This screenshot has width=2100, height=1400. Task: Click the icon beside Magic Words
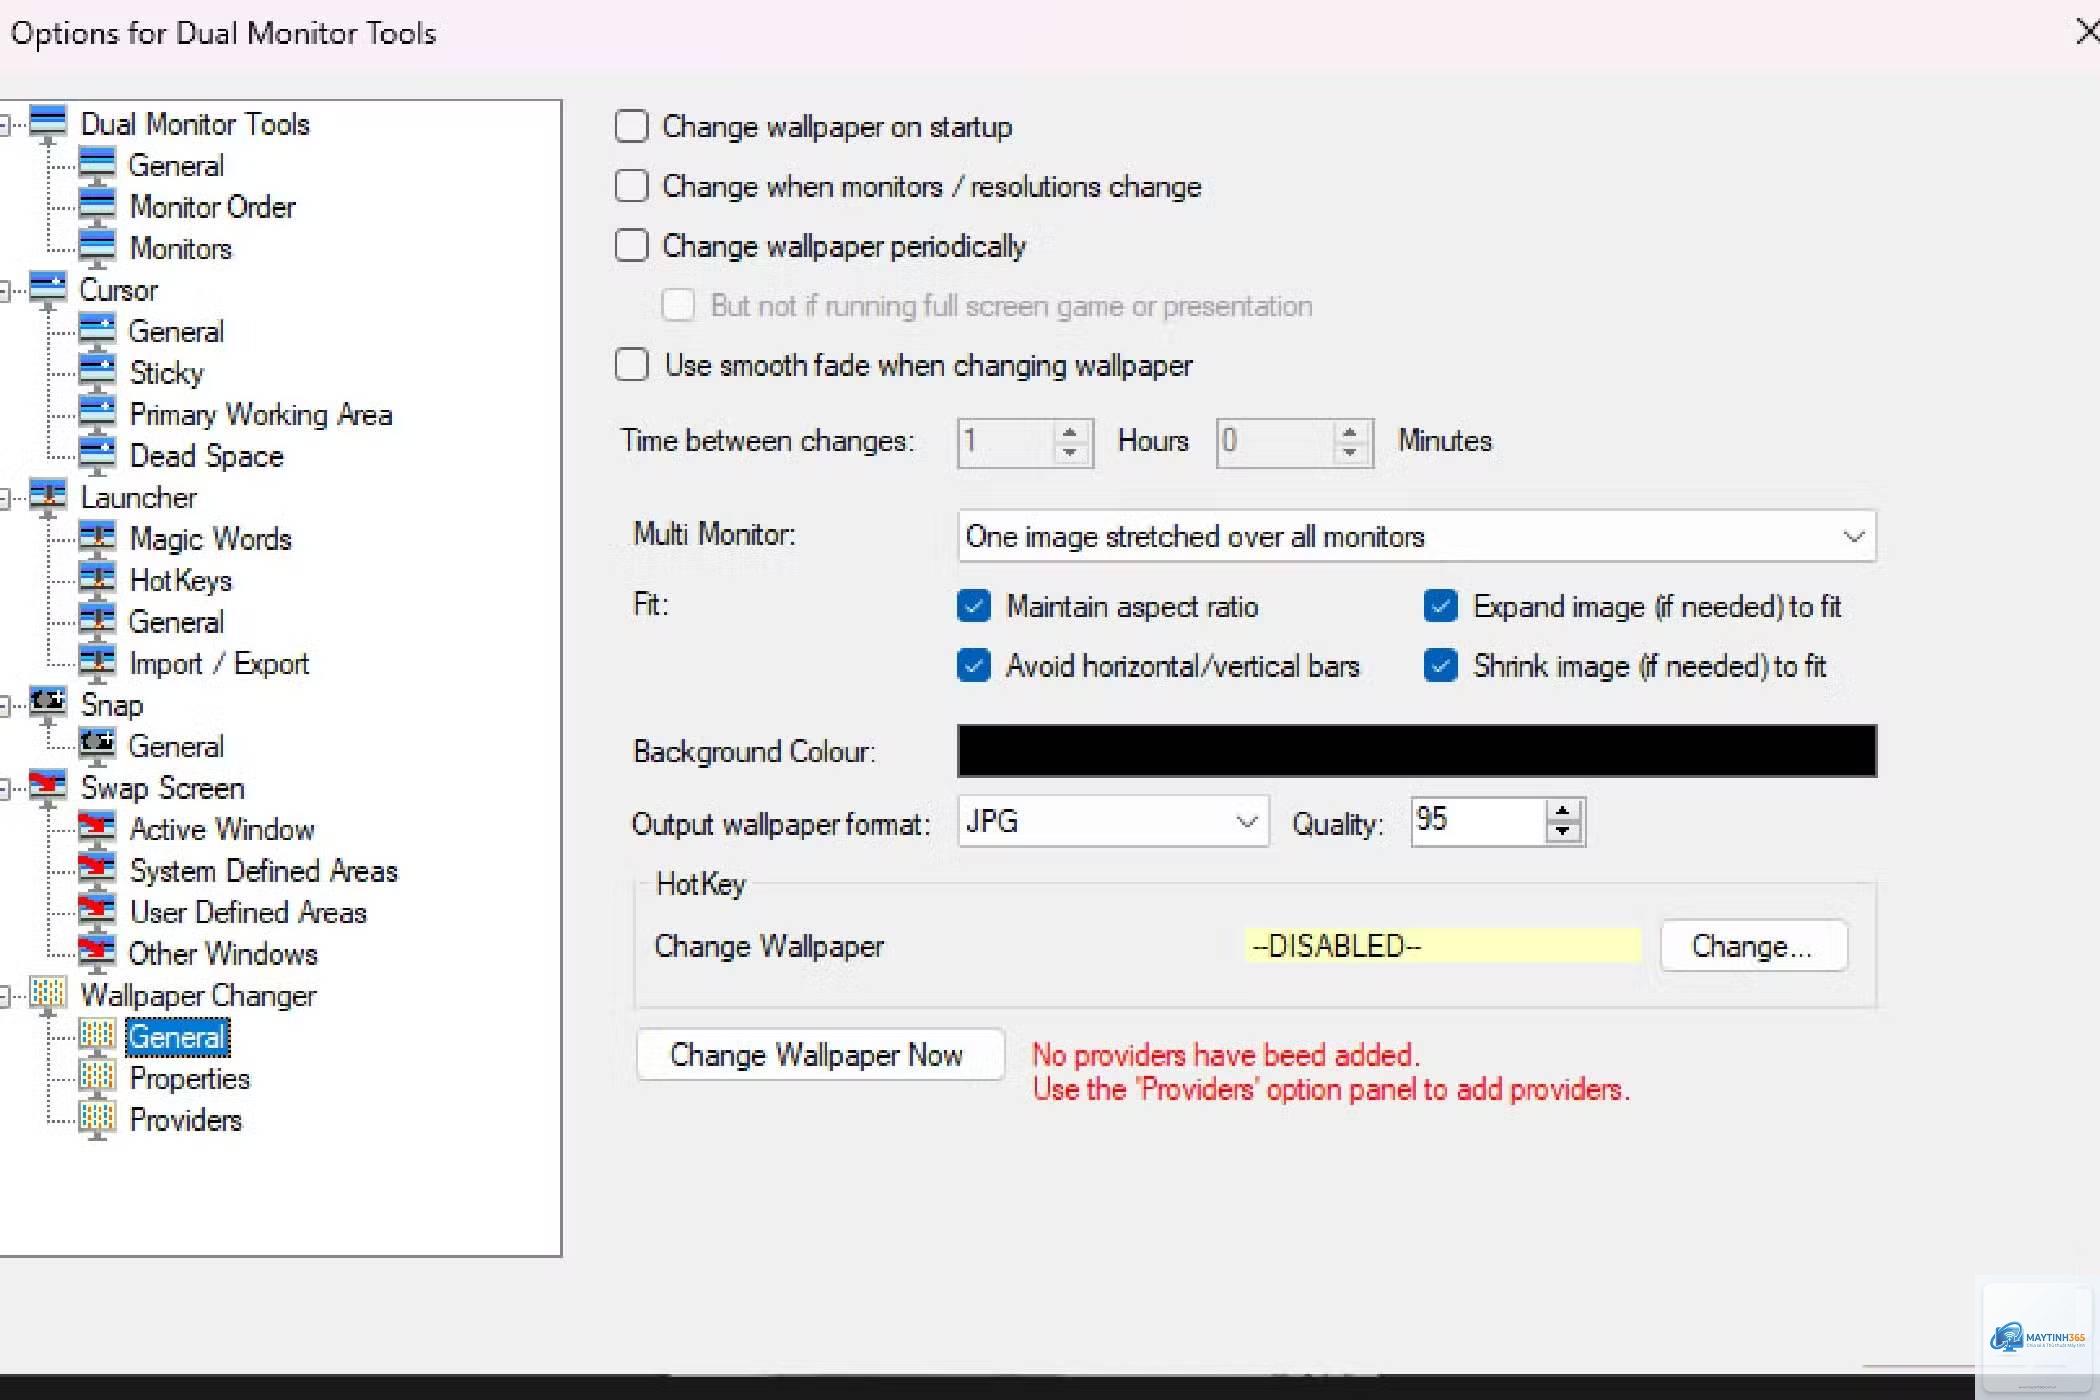pyautogui.click(x=97, y=539)
